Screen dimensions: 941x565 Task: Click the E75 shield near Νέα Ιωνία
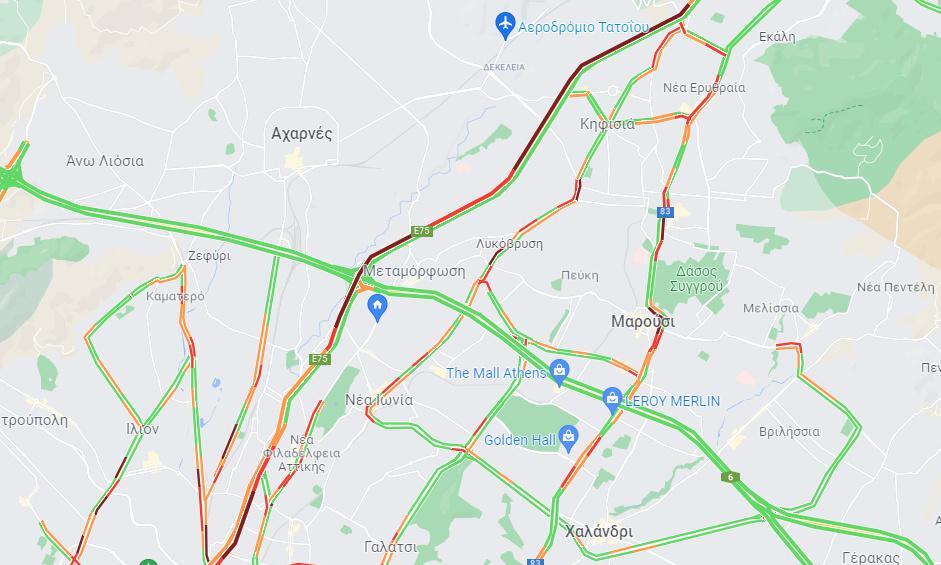point(320,359)
